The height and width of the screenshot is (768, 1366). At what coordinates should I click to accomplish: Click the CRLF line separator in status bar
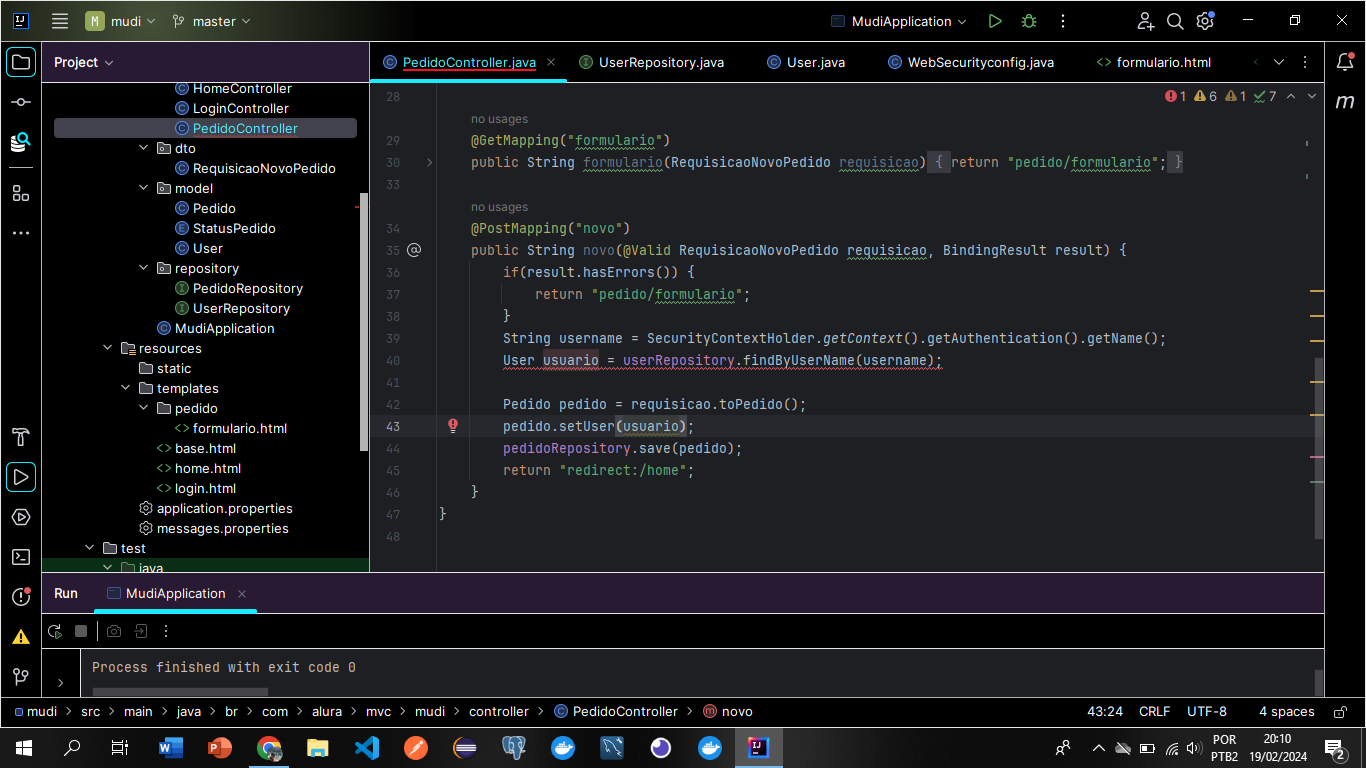pyautogui.click(x=1154, y=712)
